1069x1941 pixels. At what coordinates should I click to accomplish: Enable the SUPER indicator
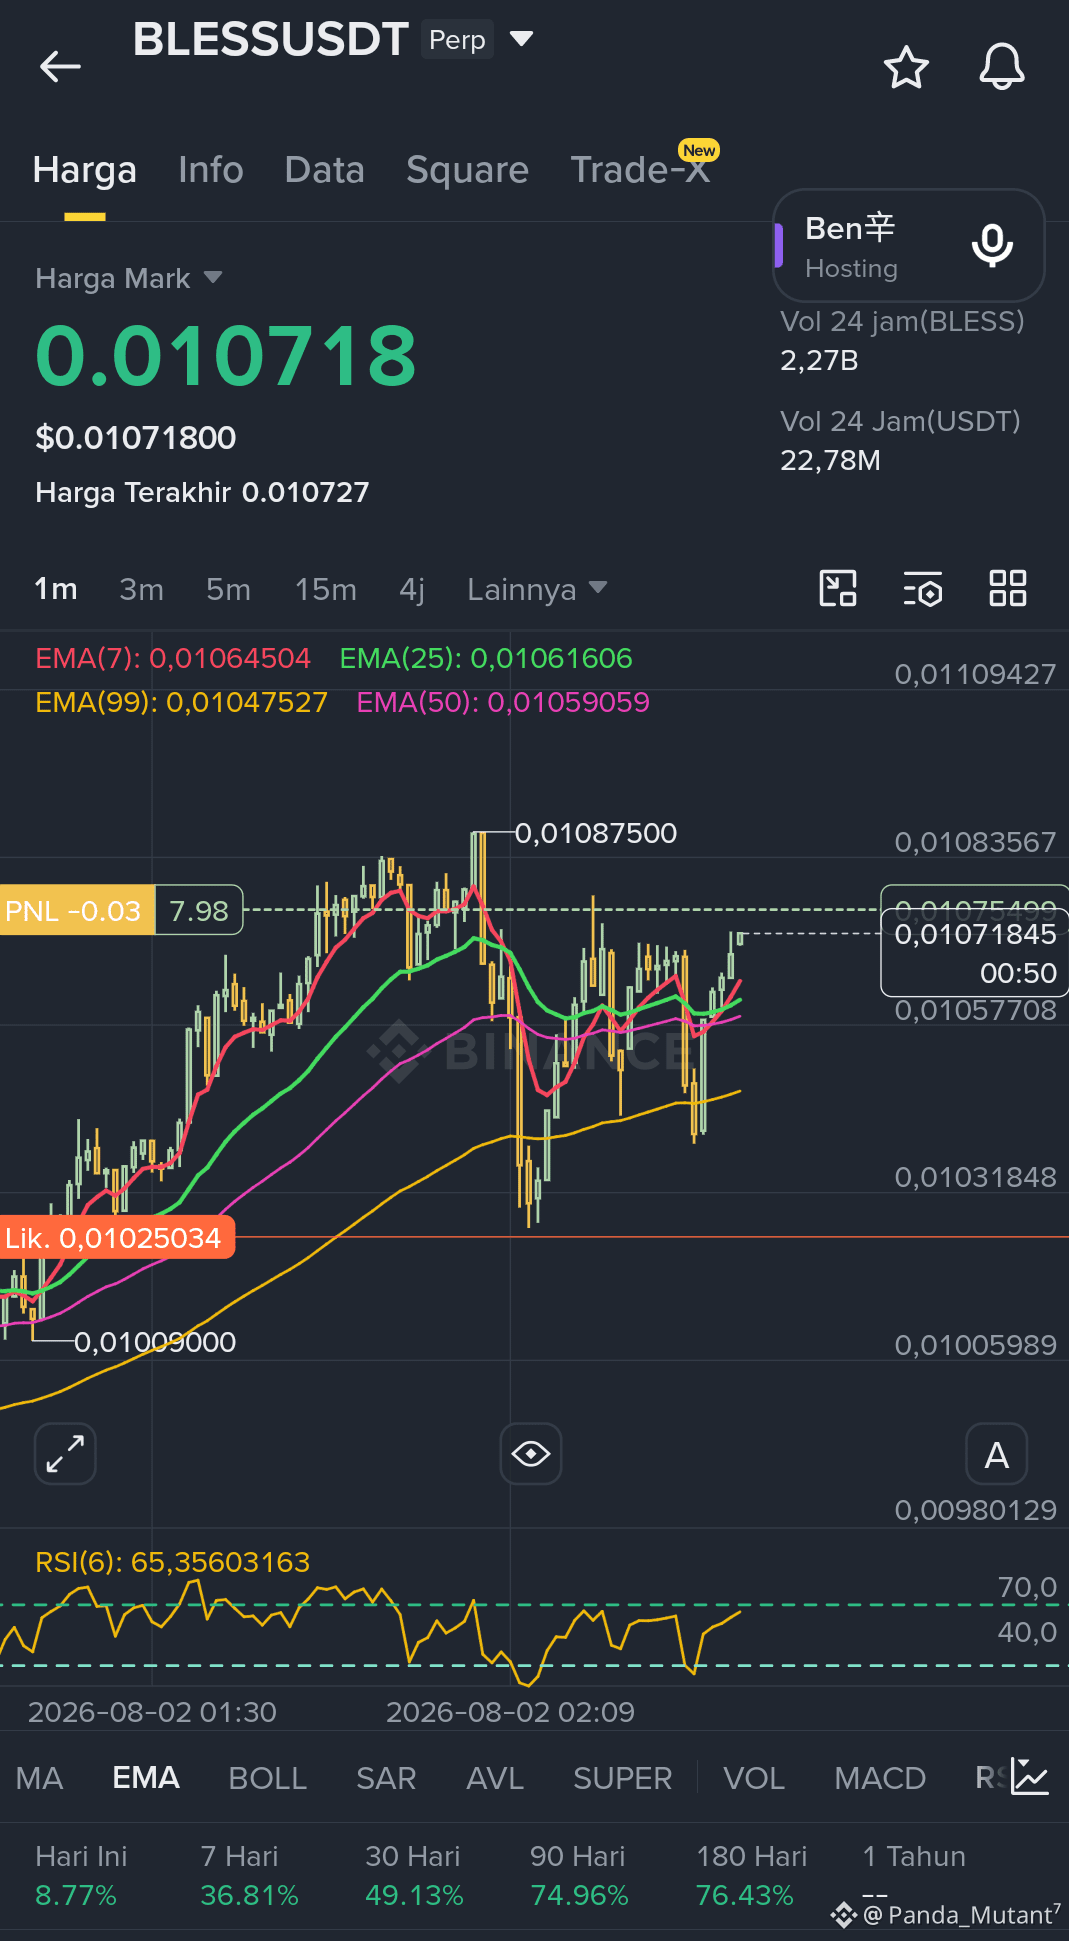pyautogui.click(x=622, y=1778)
